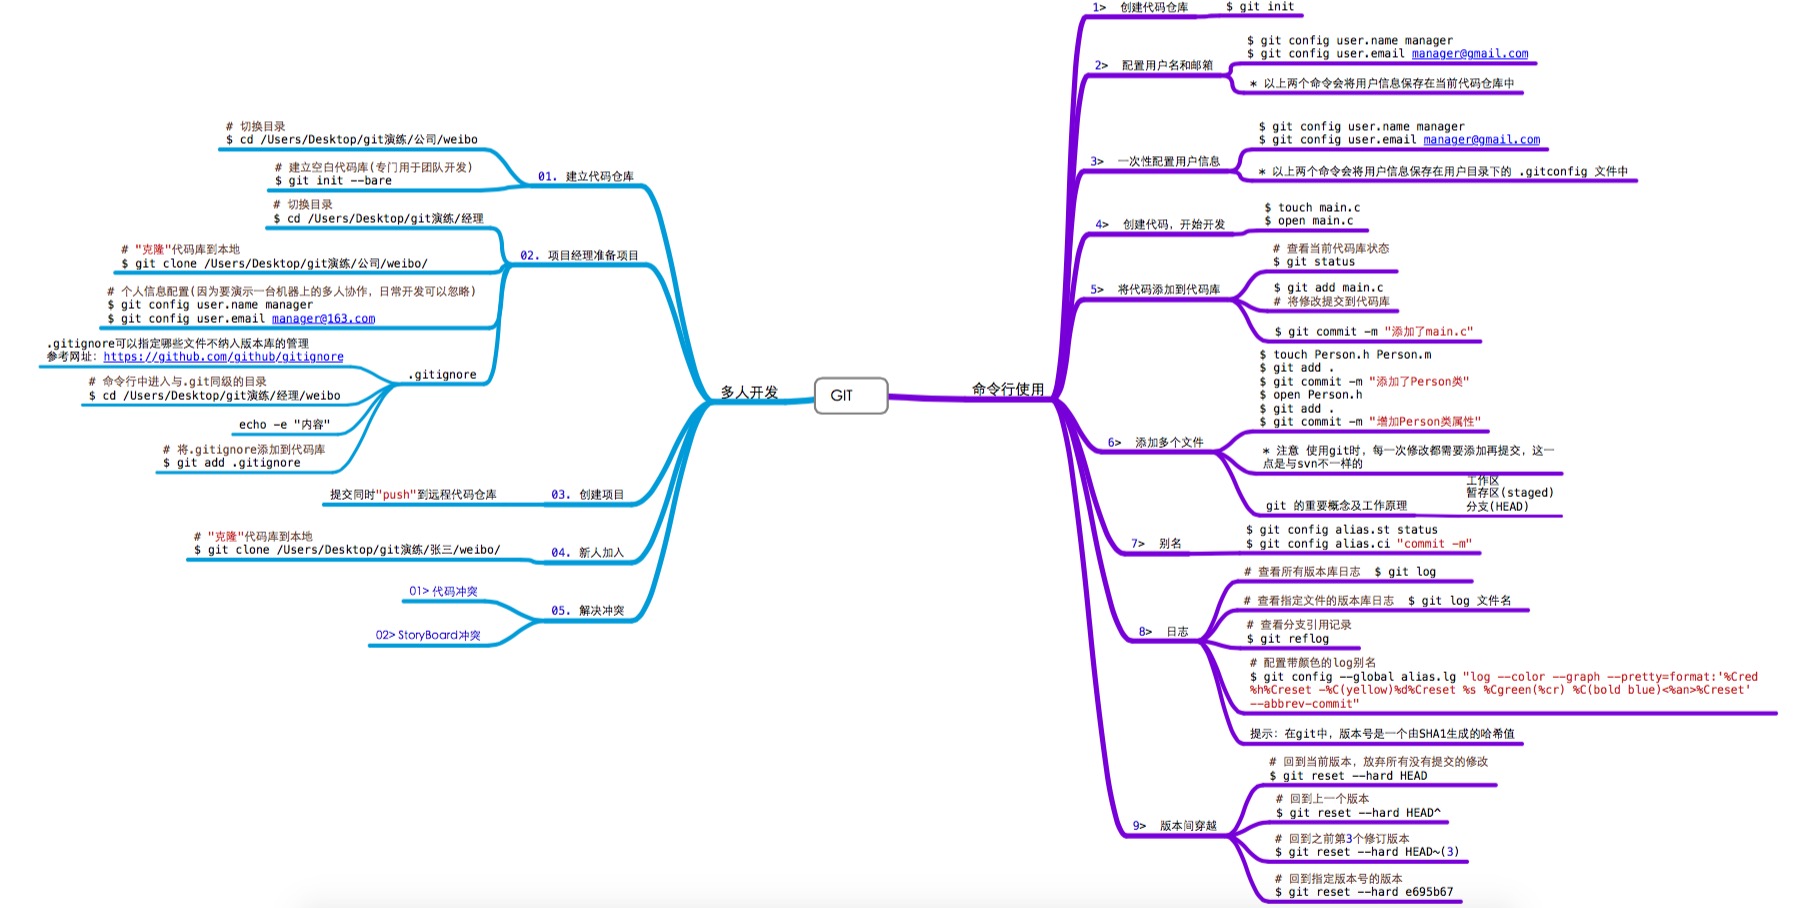Click the 7> 别名 node

1157,543
